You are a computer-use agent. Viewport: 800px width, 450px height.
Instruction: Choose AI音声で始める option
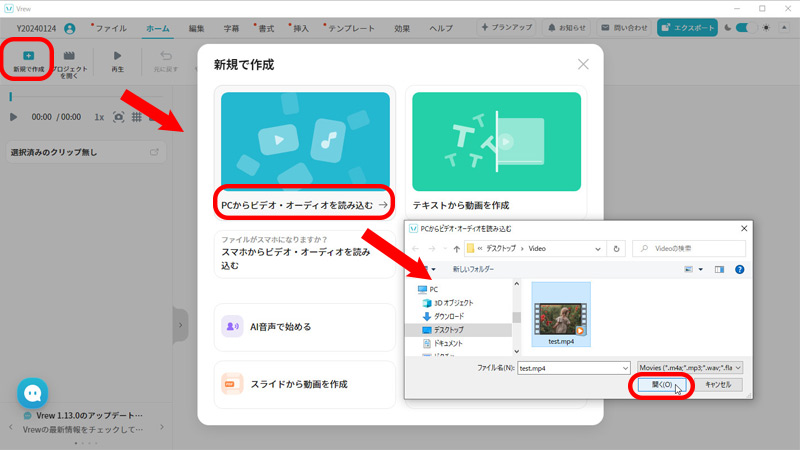(x=305, y=327)
